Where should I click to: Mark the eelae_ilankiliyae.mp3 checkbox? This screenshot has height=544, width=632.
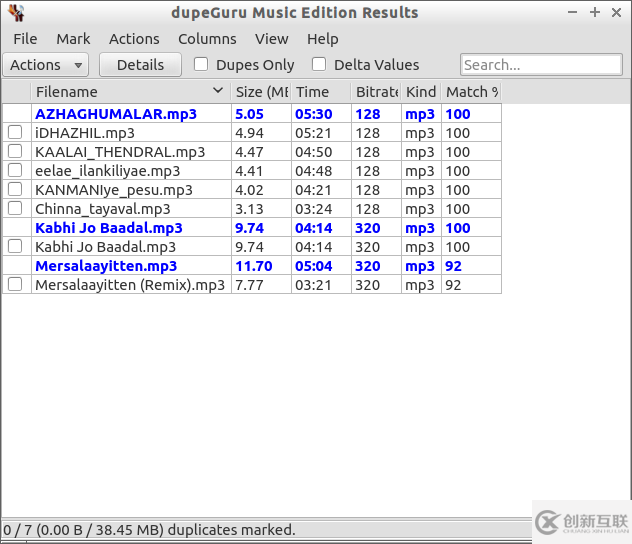[15, 170]
